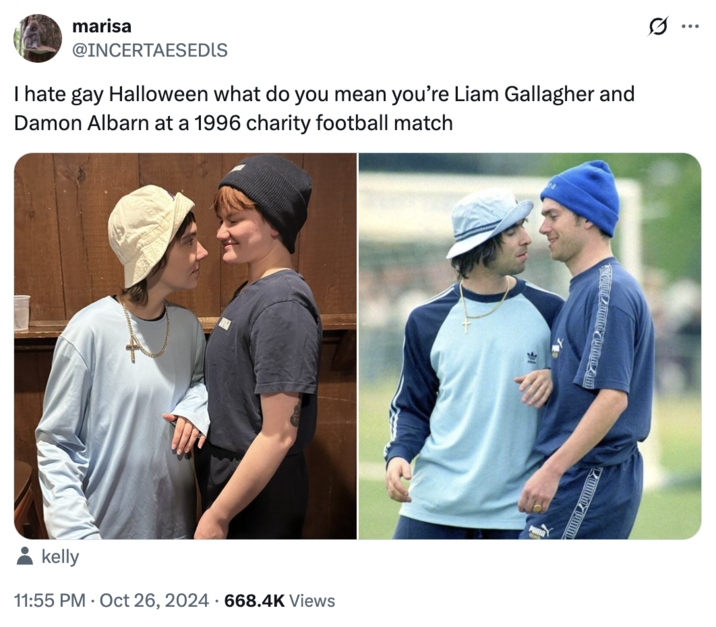Open the marisa display name link
The width and height of the screenshot is (716, 627).
pos(102,26)
